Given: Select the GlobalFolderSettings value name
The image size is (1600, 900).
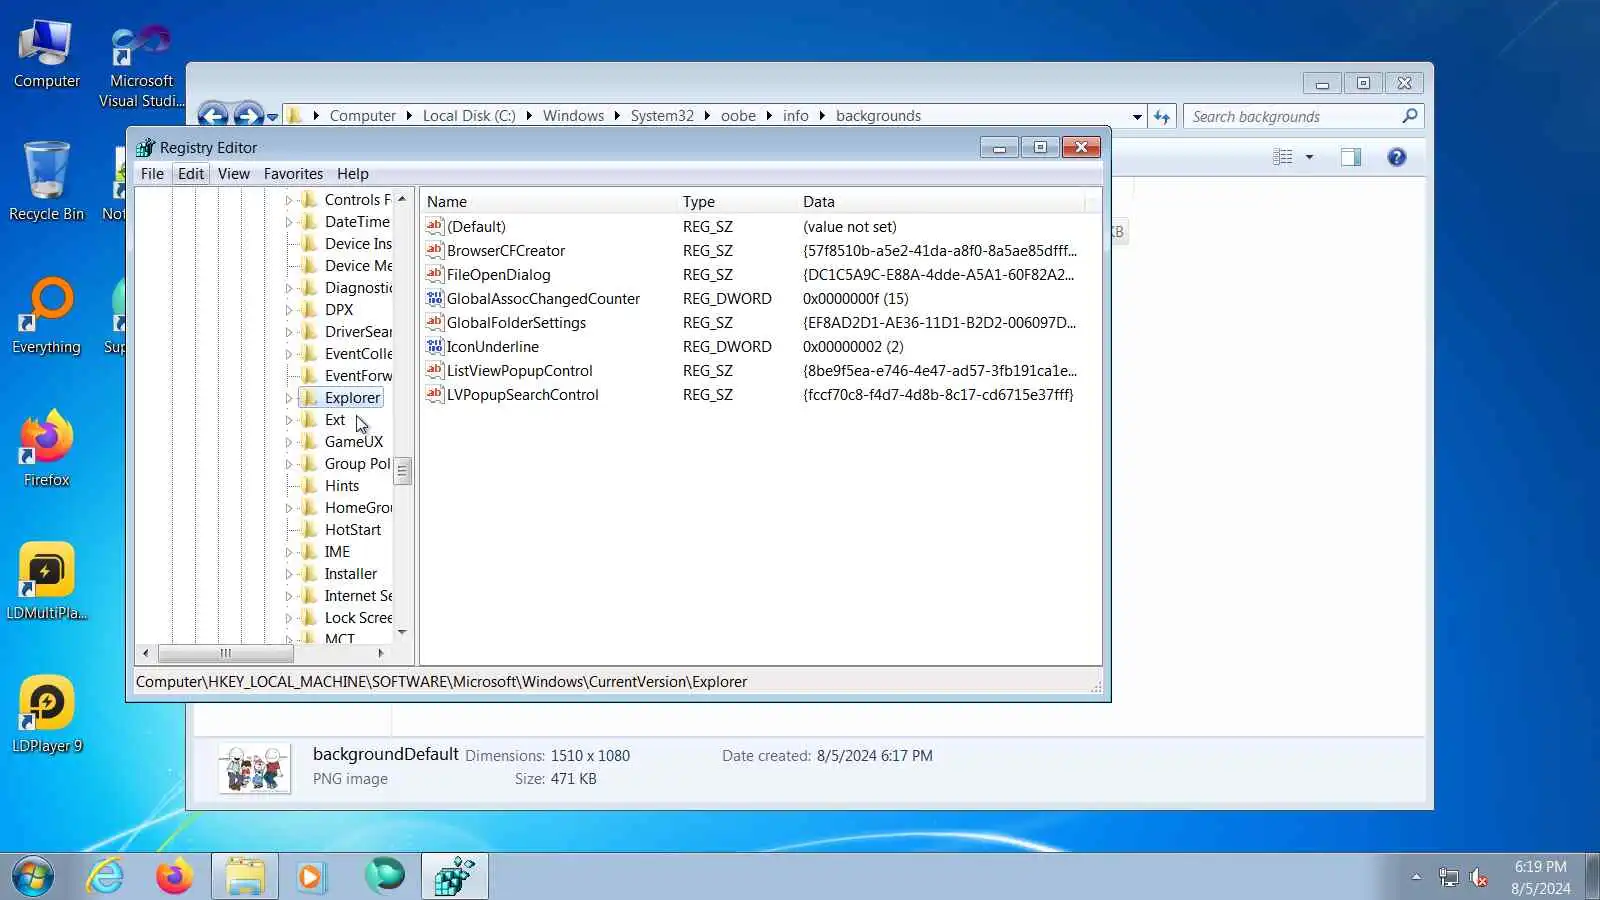Looking at the screenshot, I should point(516,323).
